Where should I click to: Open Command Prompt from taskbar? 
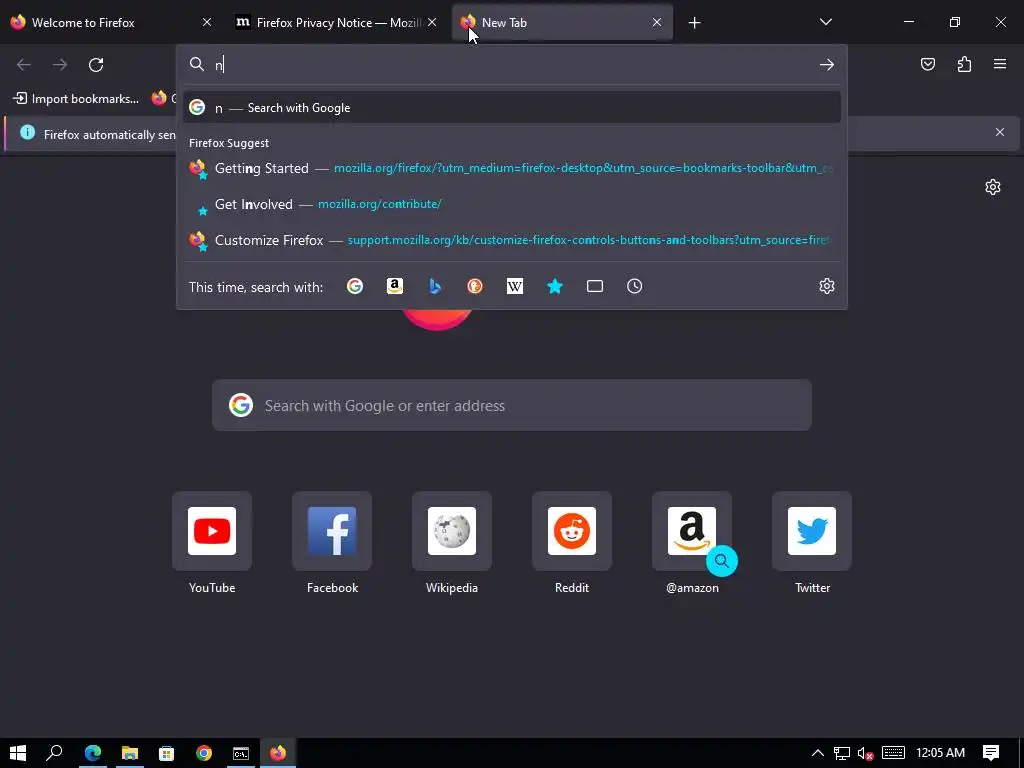241,753
